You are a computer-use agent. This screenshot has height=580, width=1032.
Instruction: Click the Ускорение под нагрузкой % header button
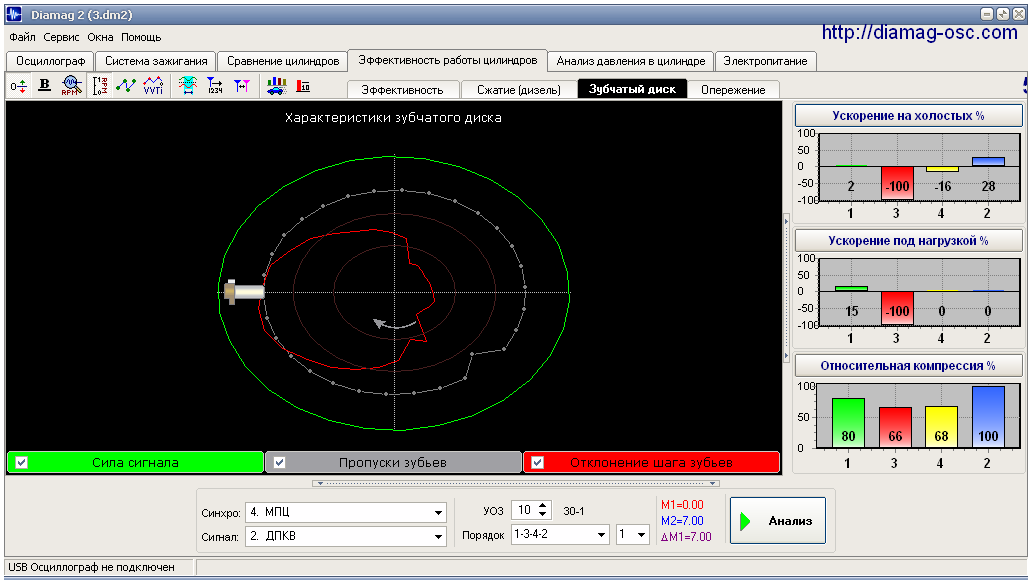[908, 241]
